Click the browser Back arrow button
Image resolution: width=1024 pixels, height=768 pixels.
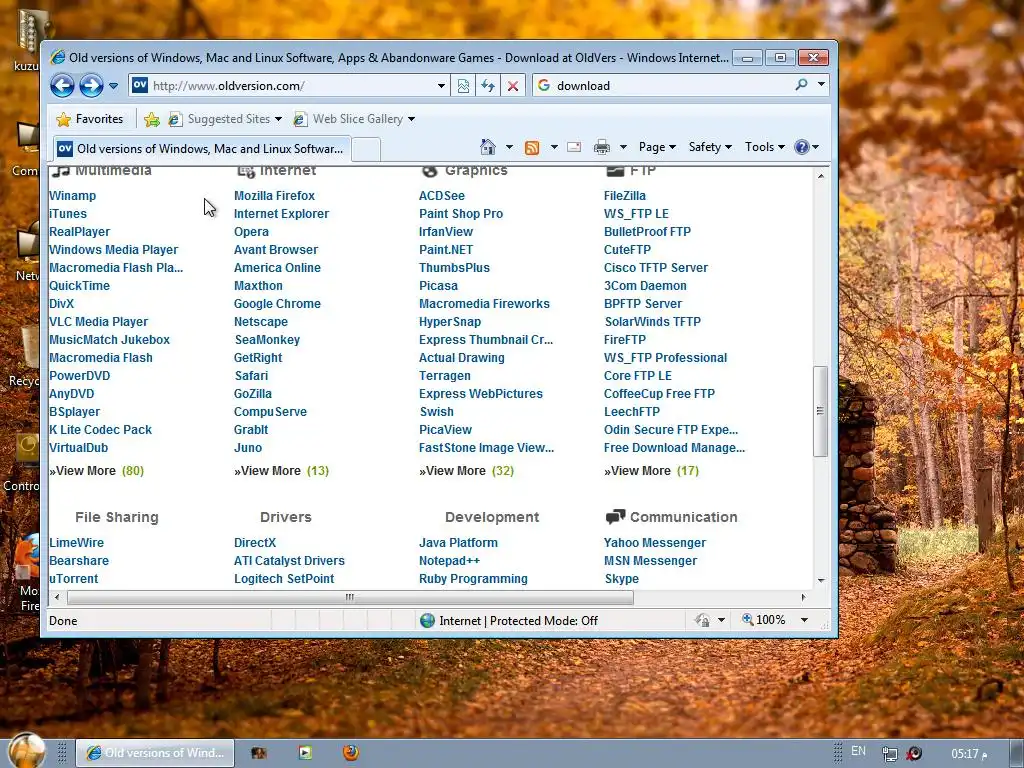(x=62, y=86)
